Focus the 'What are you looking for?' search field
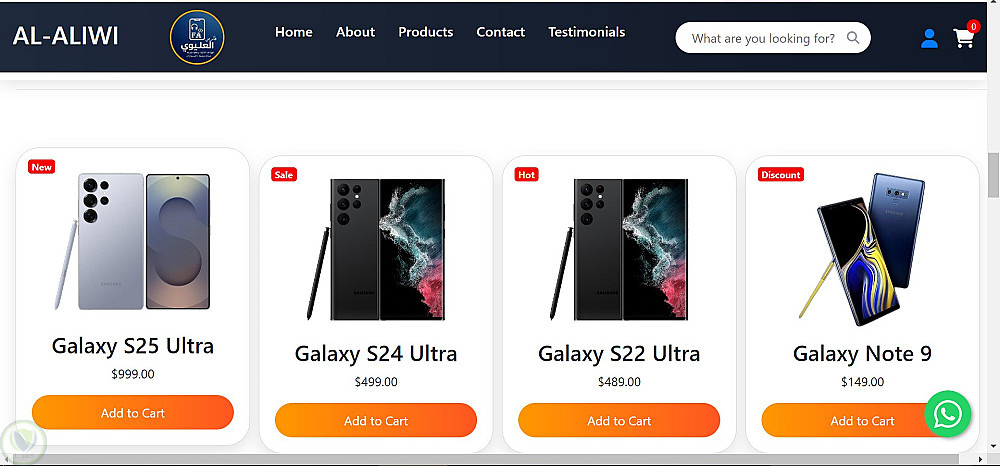The width and height of the screenshot is (1000, 466). 762,39
